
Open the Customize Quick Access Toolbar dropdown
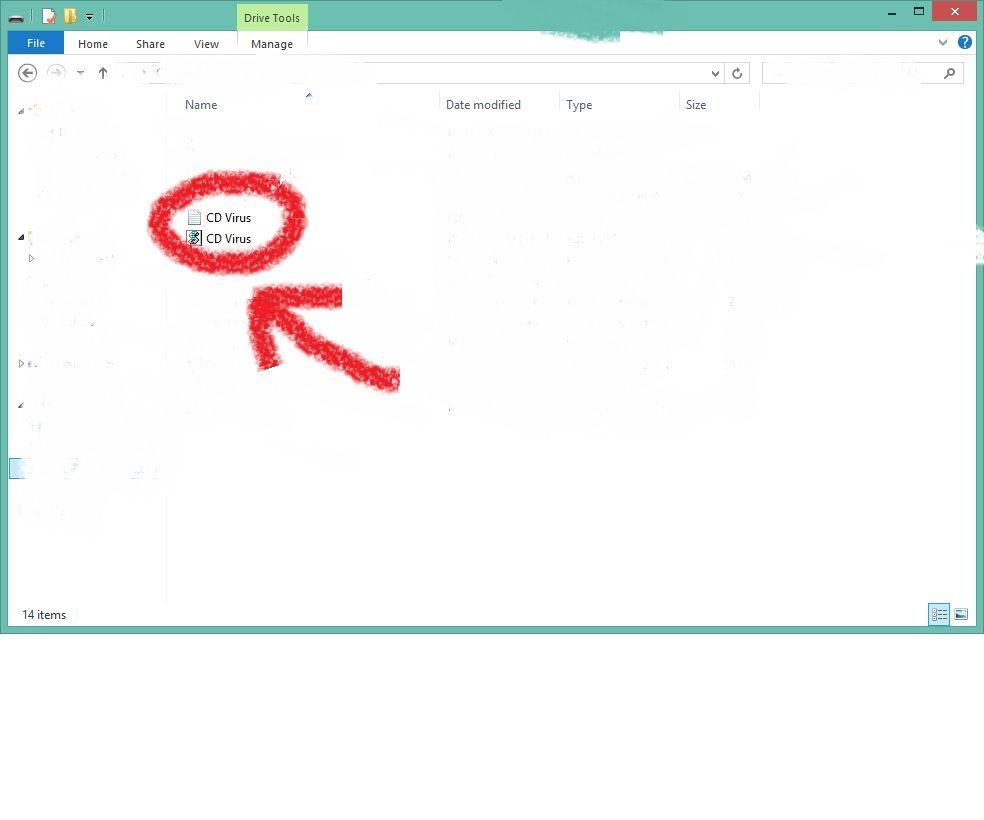89,17
